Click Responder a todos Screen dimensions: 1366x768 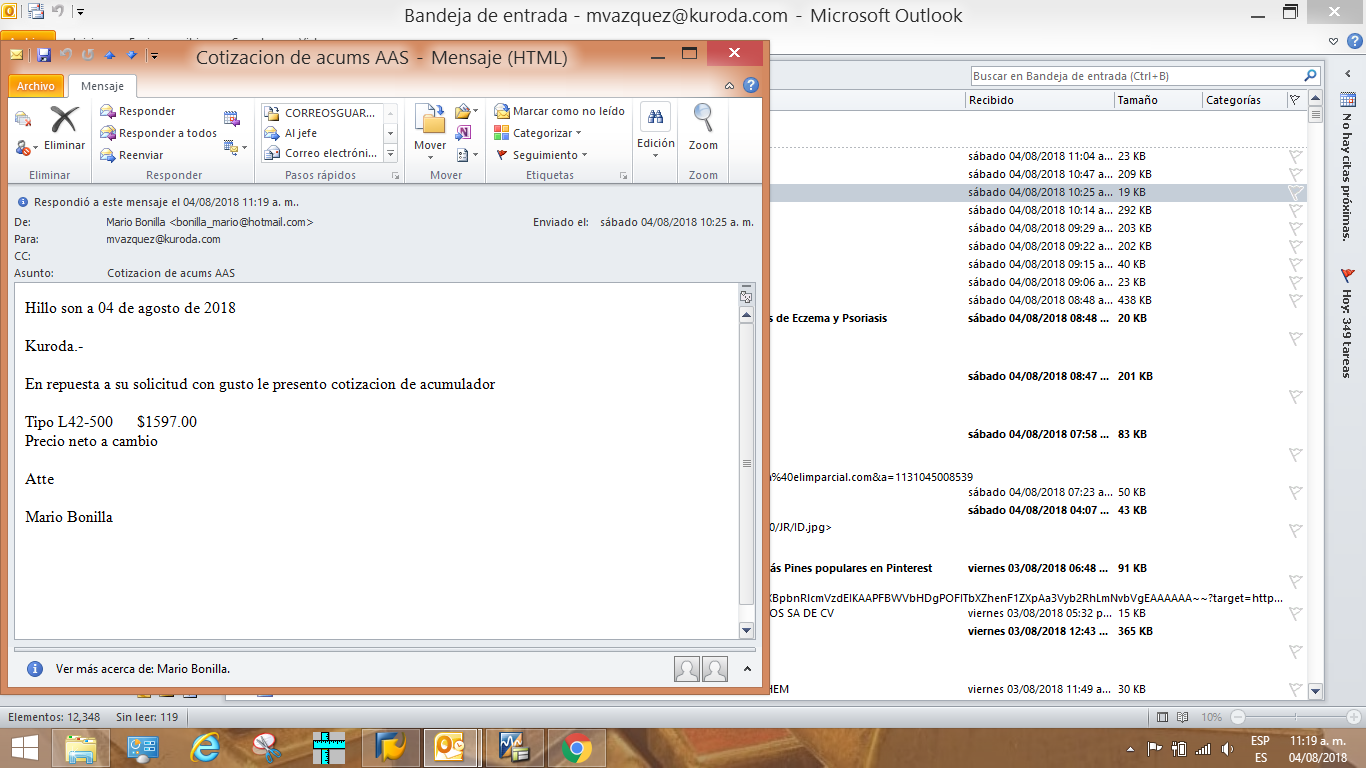pos(158,133)
